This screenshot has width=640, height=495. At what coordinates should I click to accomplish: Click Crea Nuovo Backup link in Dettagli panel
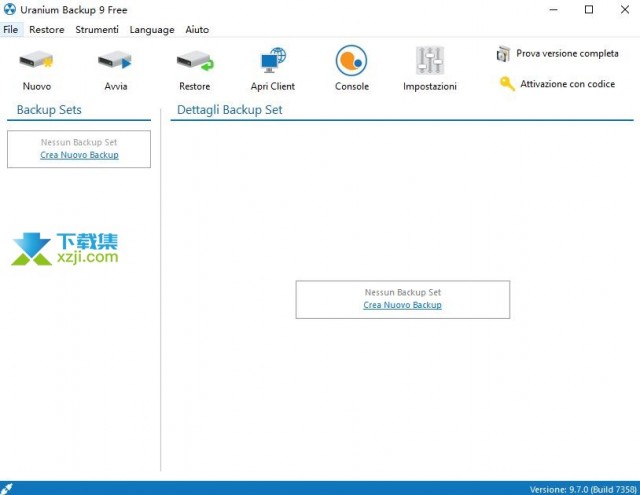402,305
